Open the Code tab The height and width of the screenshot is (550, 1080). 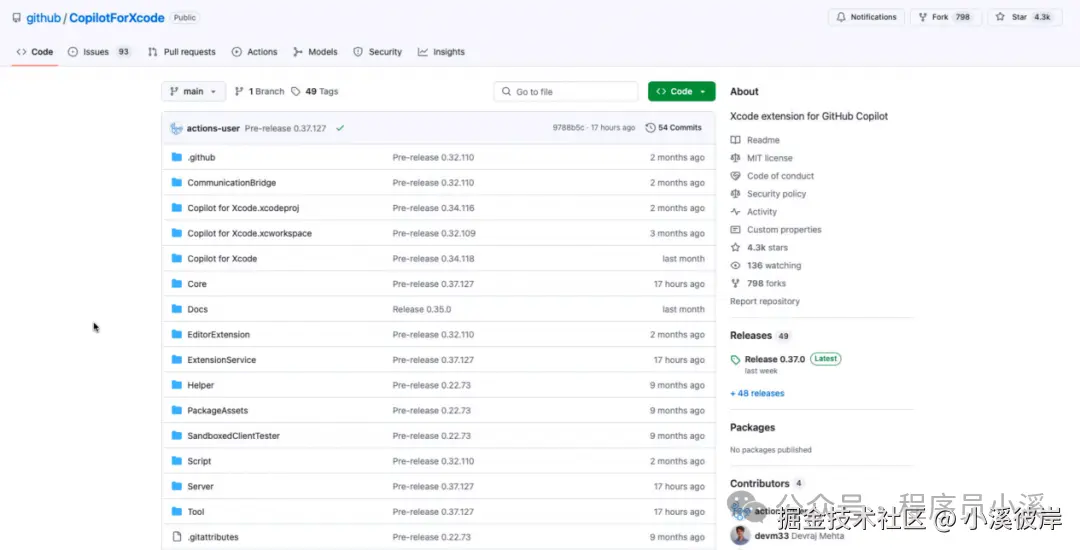34,52
